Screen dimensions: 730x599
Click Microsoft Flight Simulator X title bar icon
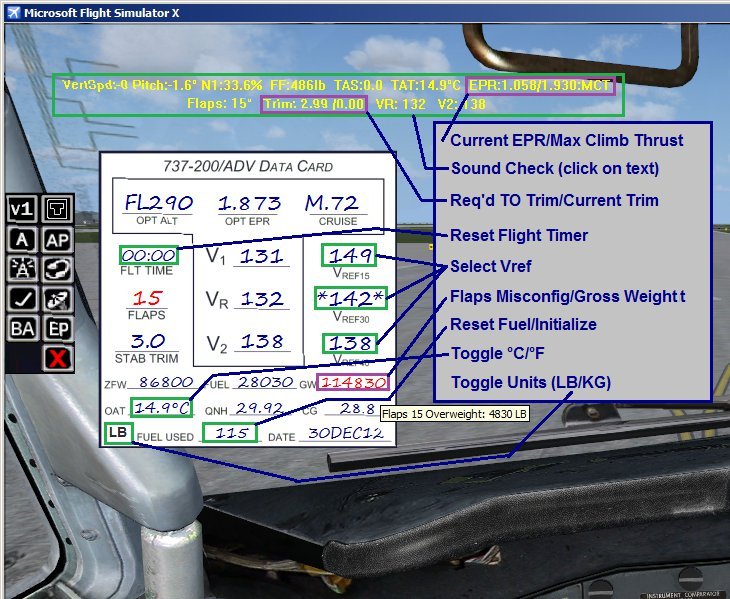[x=13, y=13]
